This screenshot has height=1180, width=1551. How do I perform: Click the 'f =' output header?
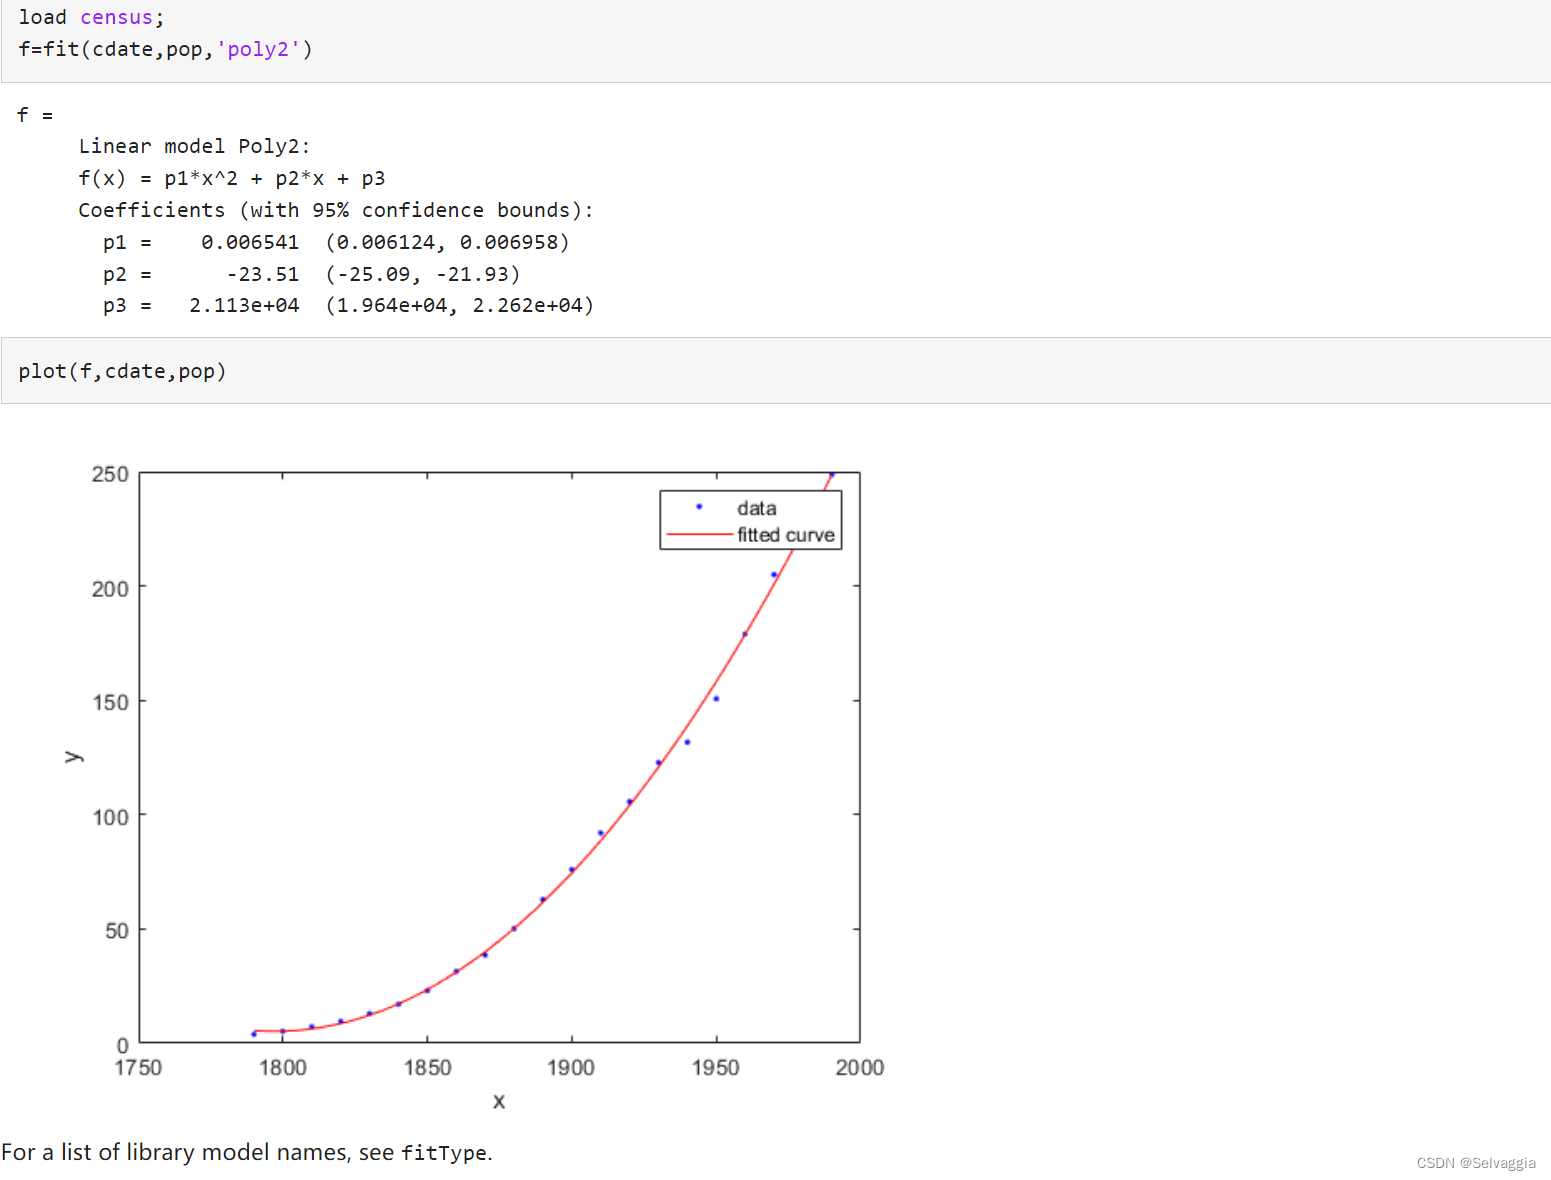pos(35,115)
